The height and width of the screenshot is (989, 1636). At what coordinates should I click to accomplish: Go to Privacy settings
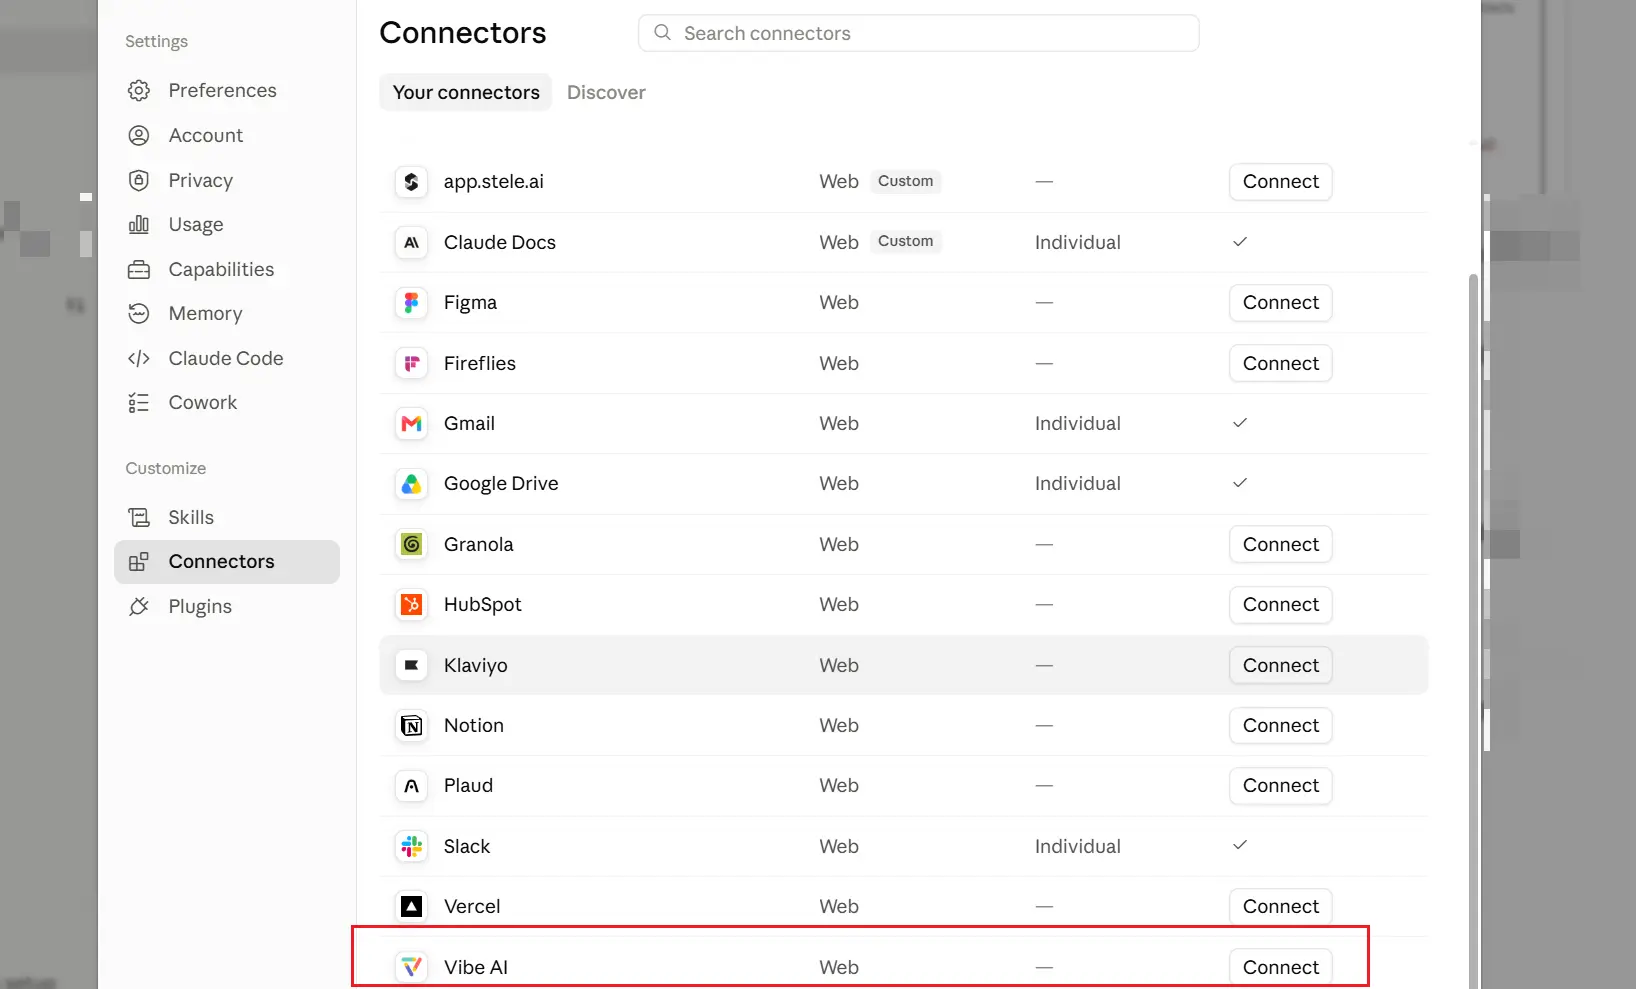point(227,180)
